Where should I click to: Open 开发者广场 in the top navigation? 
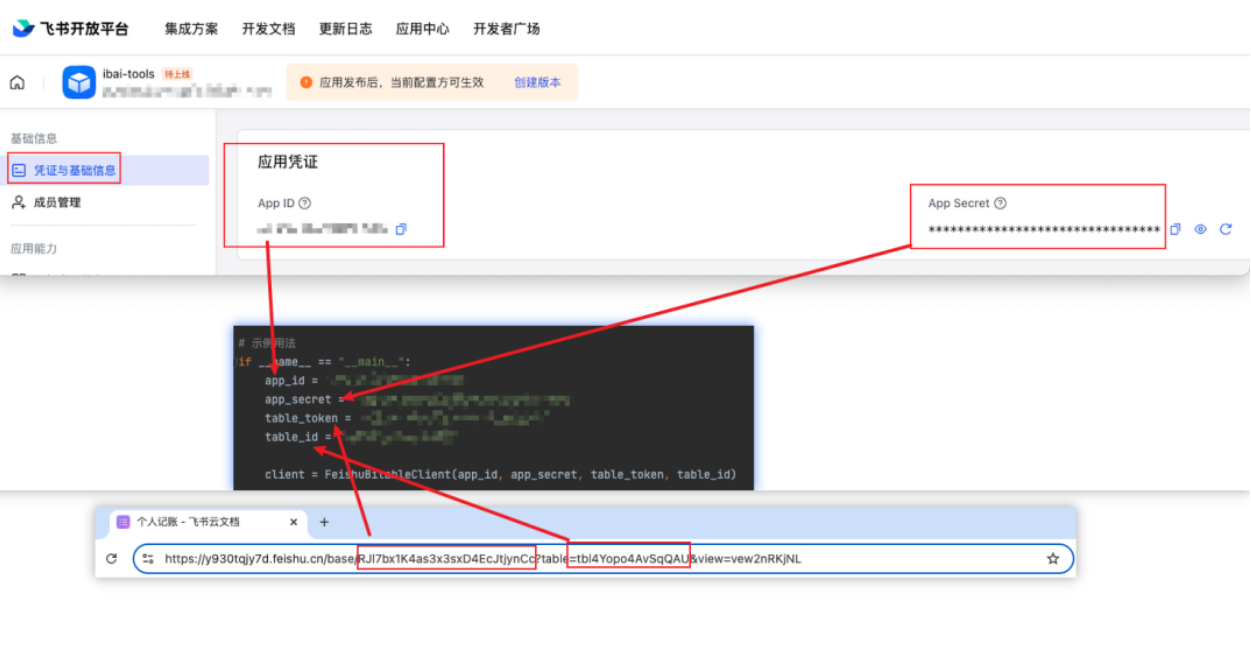point(506,29)
